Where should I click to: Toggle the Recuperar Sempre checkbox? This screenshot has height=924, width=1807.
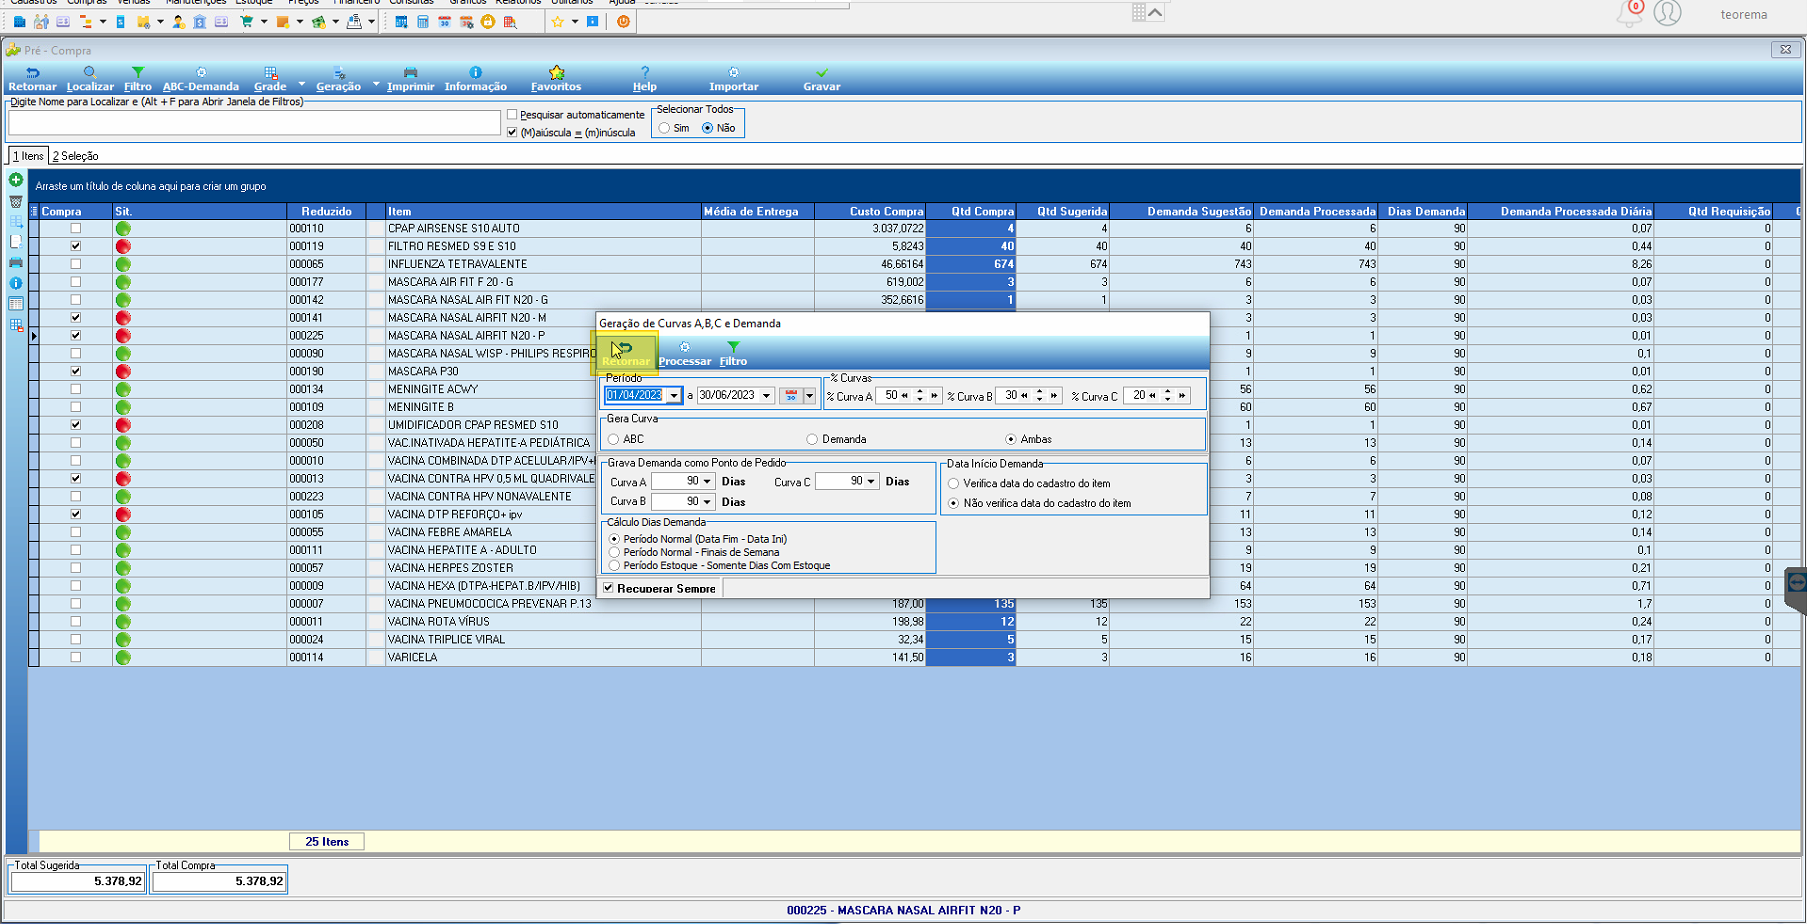pyautogui.click(x=608, y=588)
